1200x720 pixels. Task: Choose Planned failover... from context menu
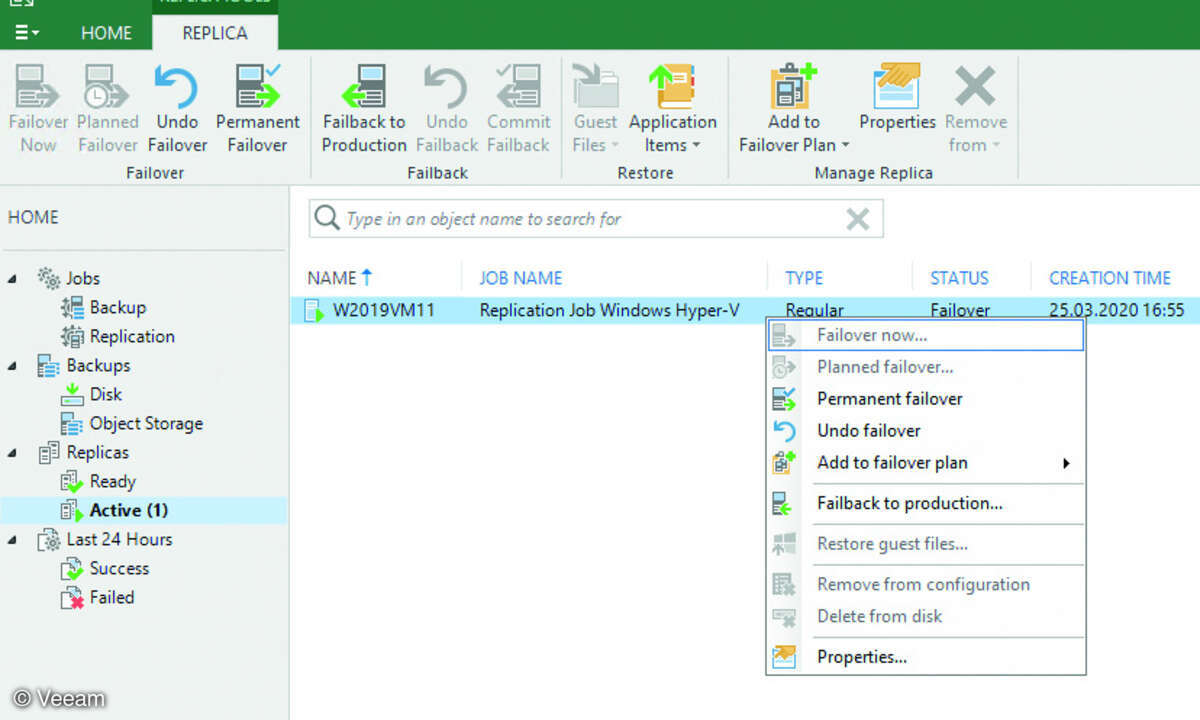(926, 367)
